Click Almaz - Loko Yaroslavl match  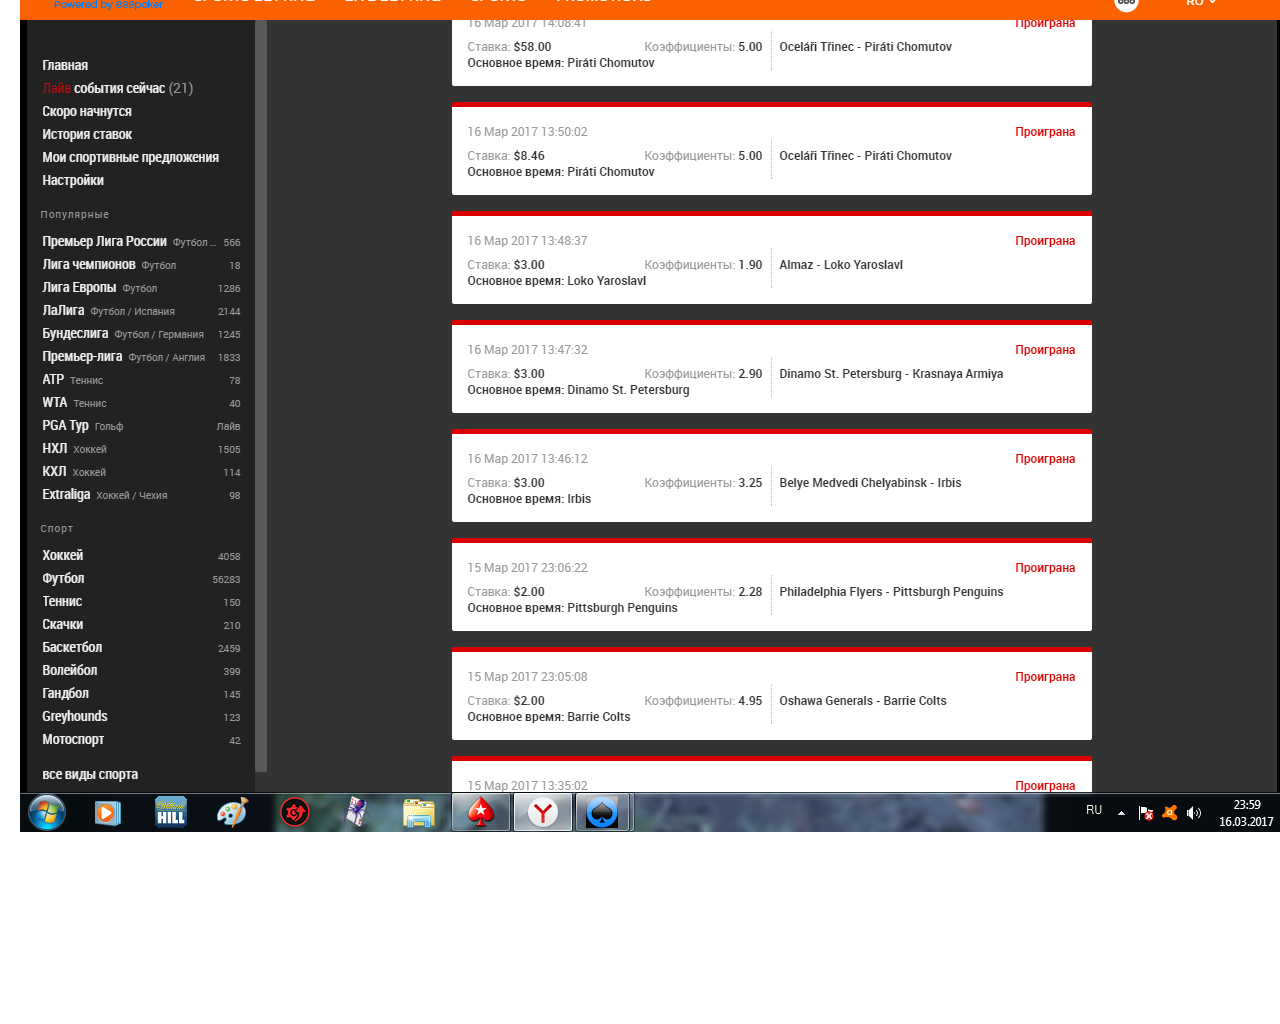[x=841, y=265]
